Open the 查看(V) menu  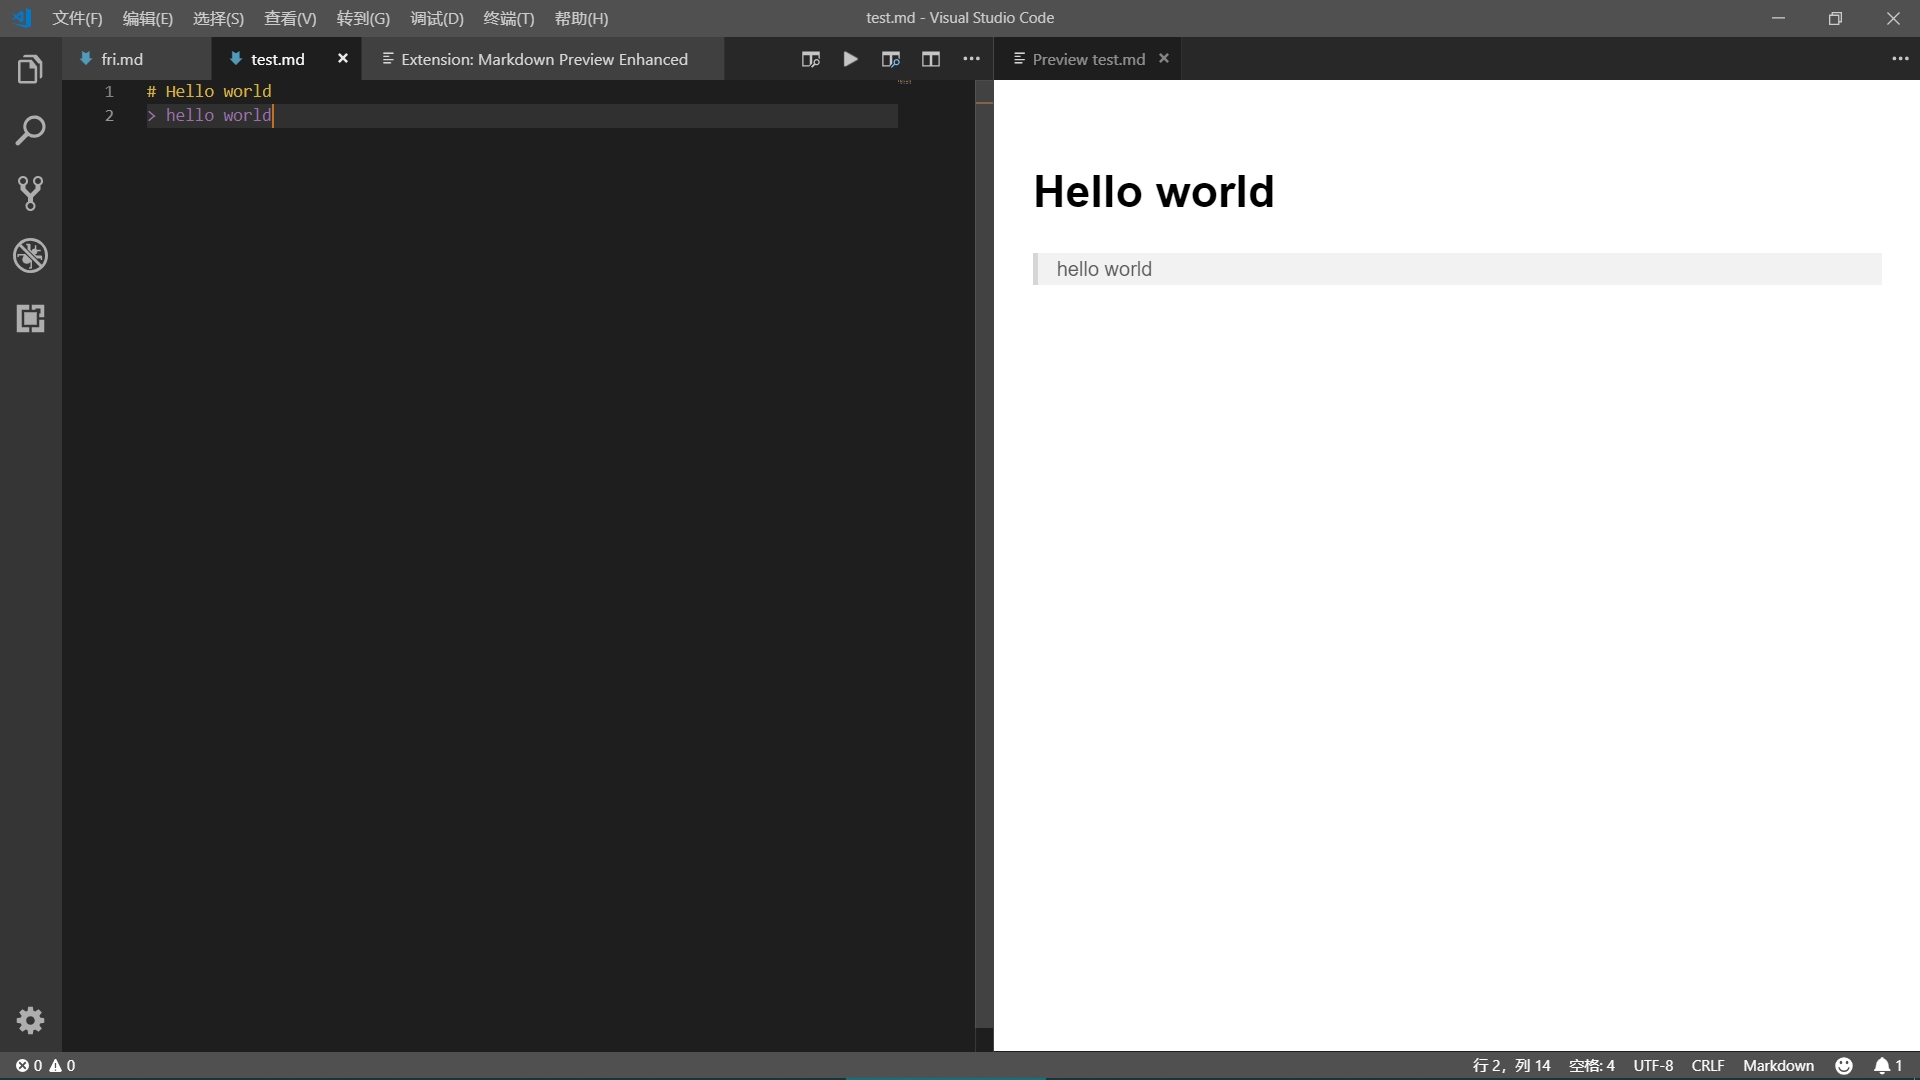[289, 18]
